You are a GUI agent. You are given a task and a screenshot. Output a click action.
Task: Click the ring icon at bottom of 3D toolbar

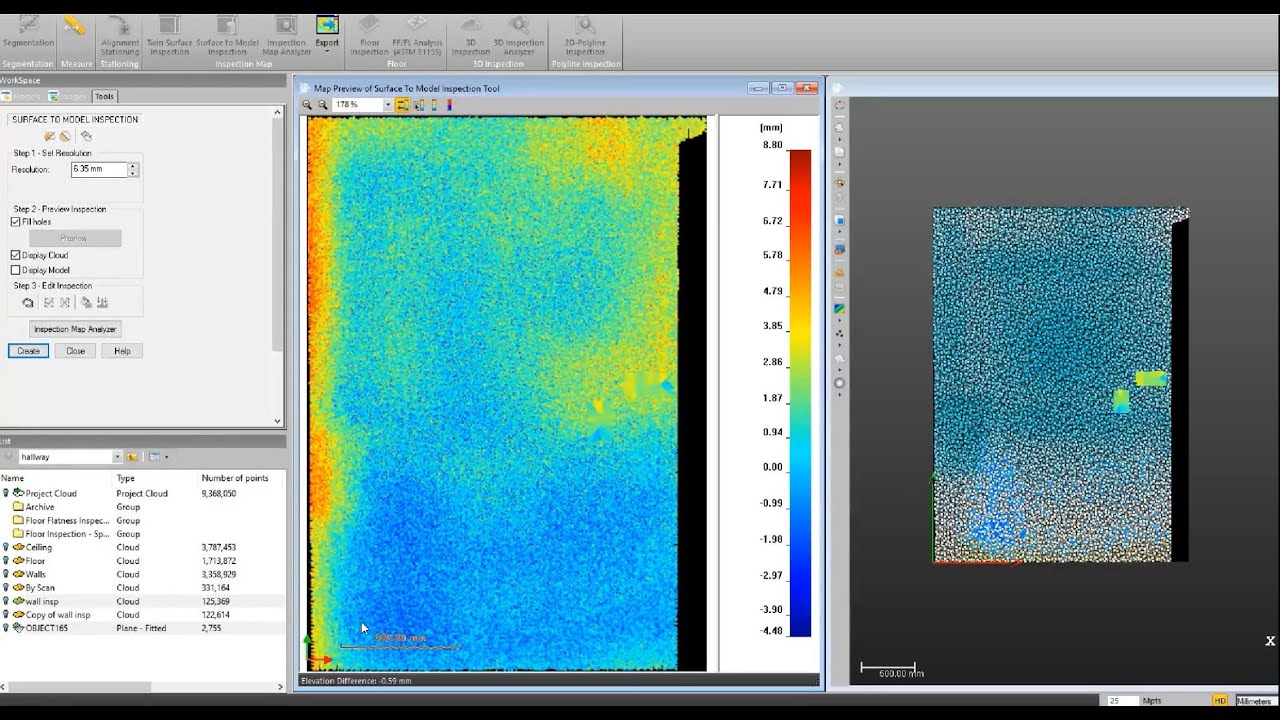point(839,383)
